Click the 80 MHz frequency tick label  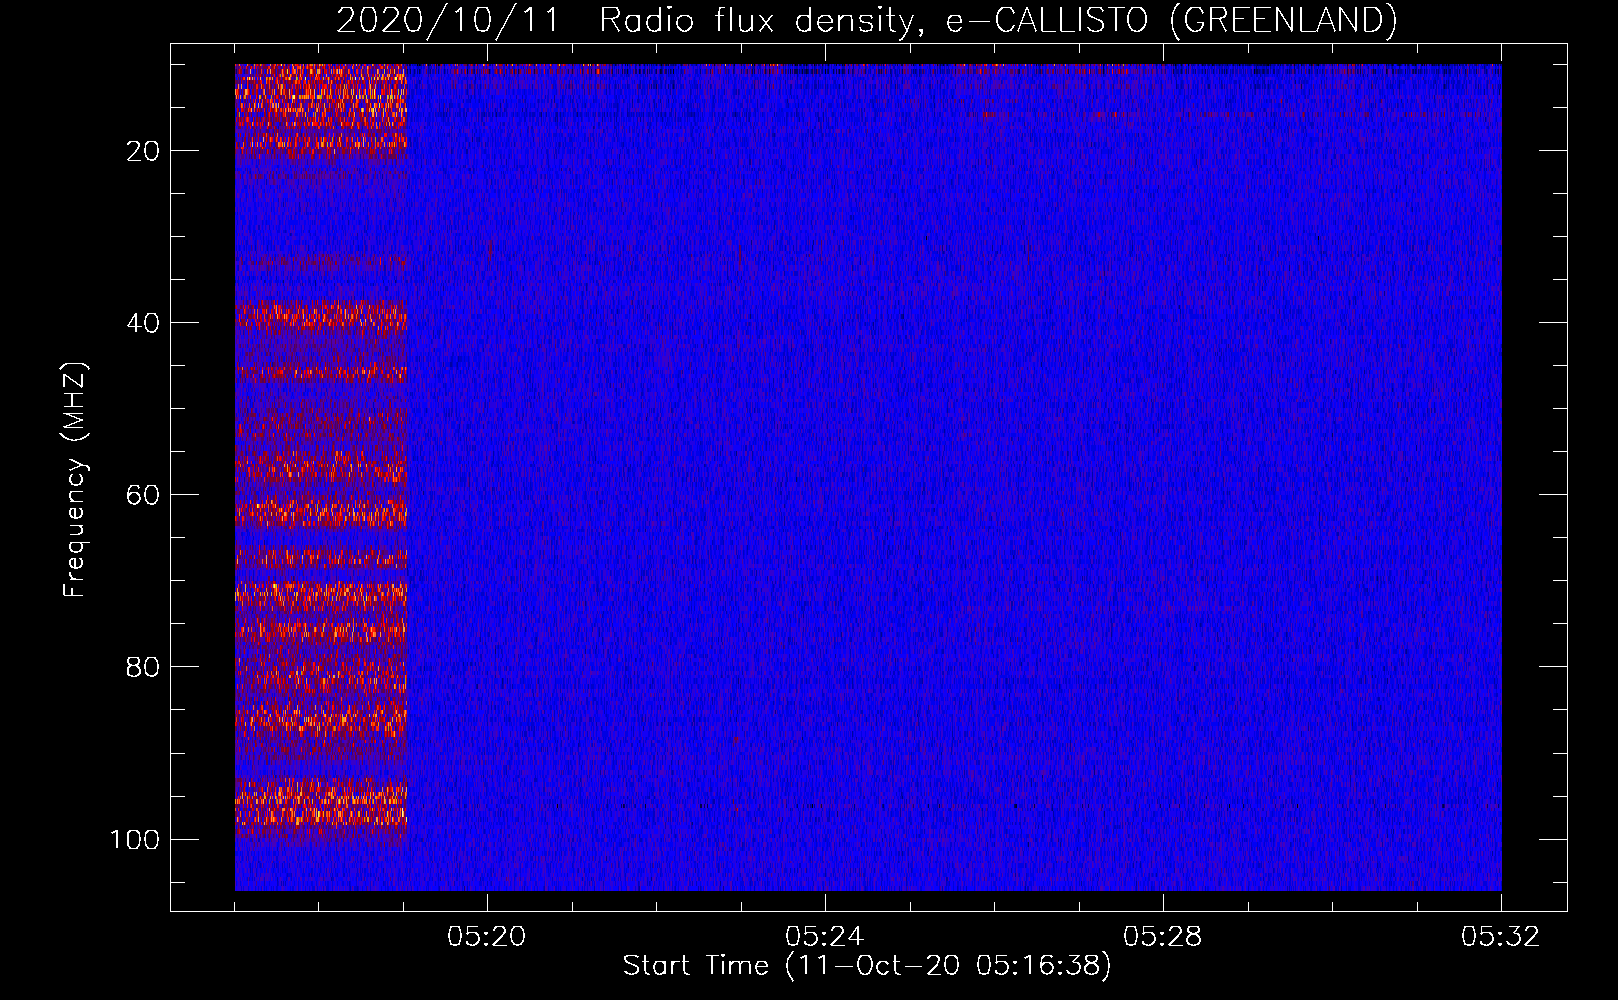tap(143, 667)
